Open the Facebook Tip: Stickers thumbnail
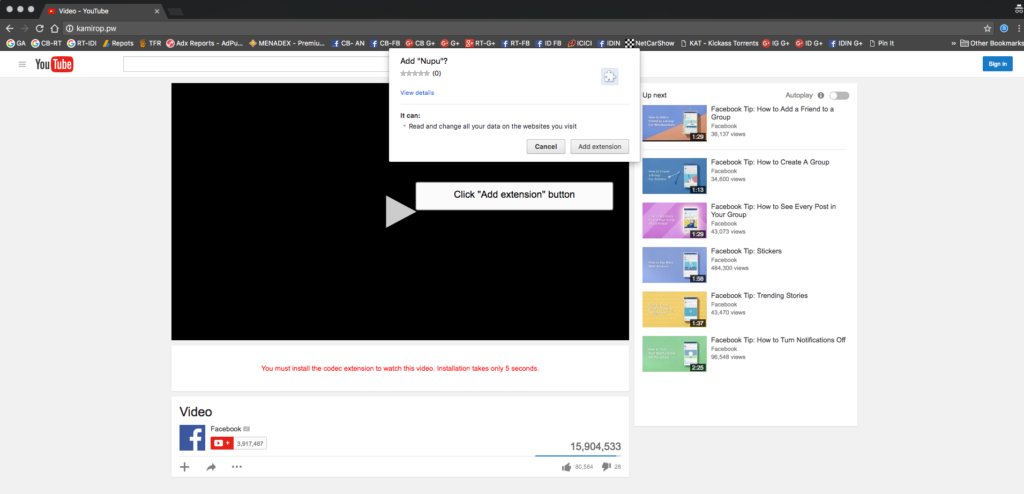 pyautogui.click(x=675, y=265)
